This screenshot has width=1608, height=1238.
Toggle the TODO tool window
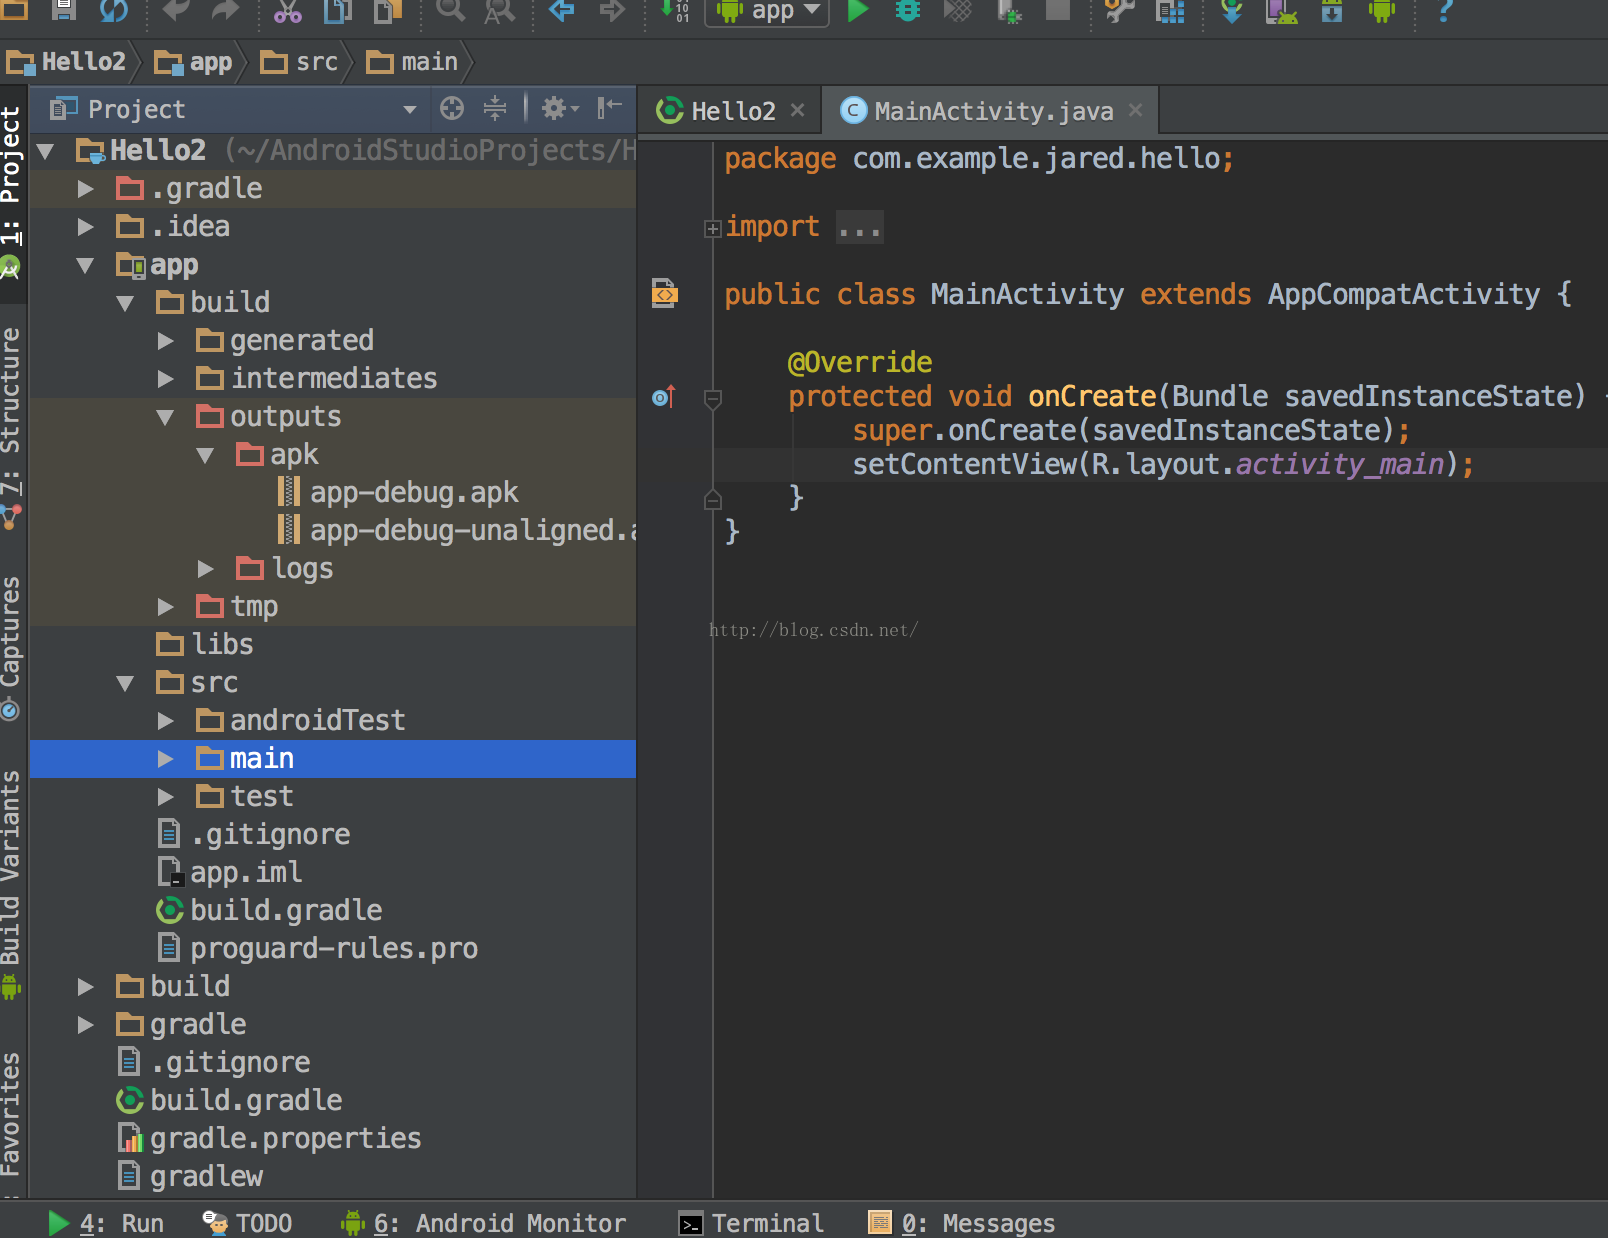[x=247, y=1223]
